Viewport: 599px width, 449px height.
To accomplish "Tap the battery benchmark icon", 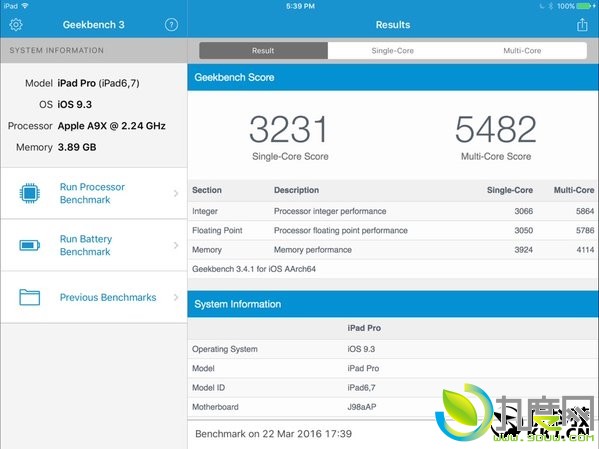I will 29,245.
